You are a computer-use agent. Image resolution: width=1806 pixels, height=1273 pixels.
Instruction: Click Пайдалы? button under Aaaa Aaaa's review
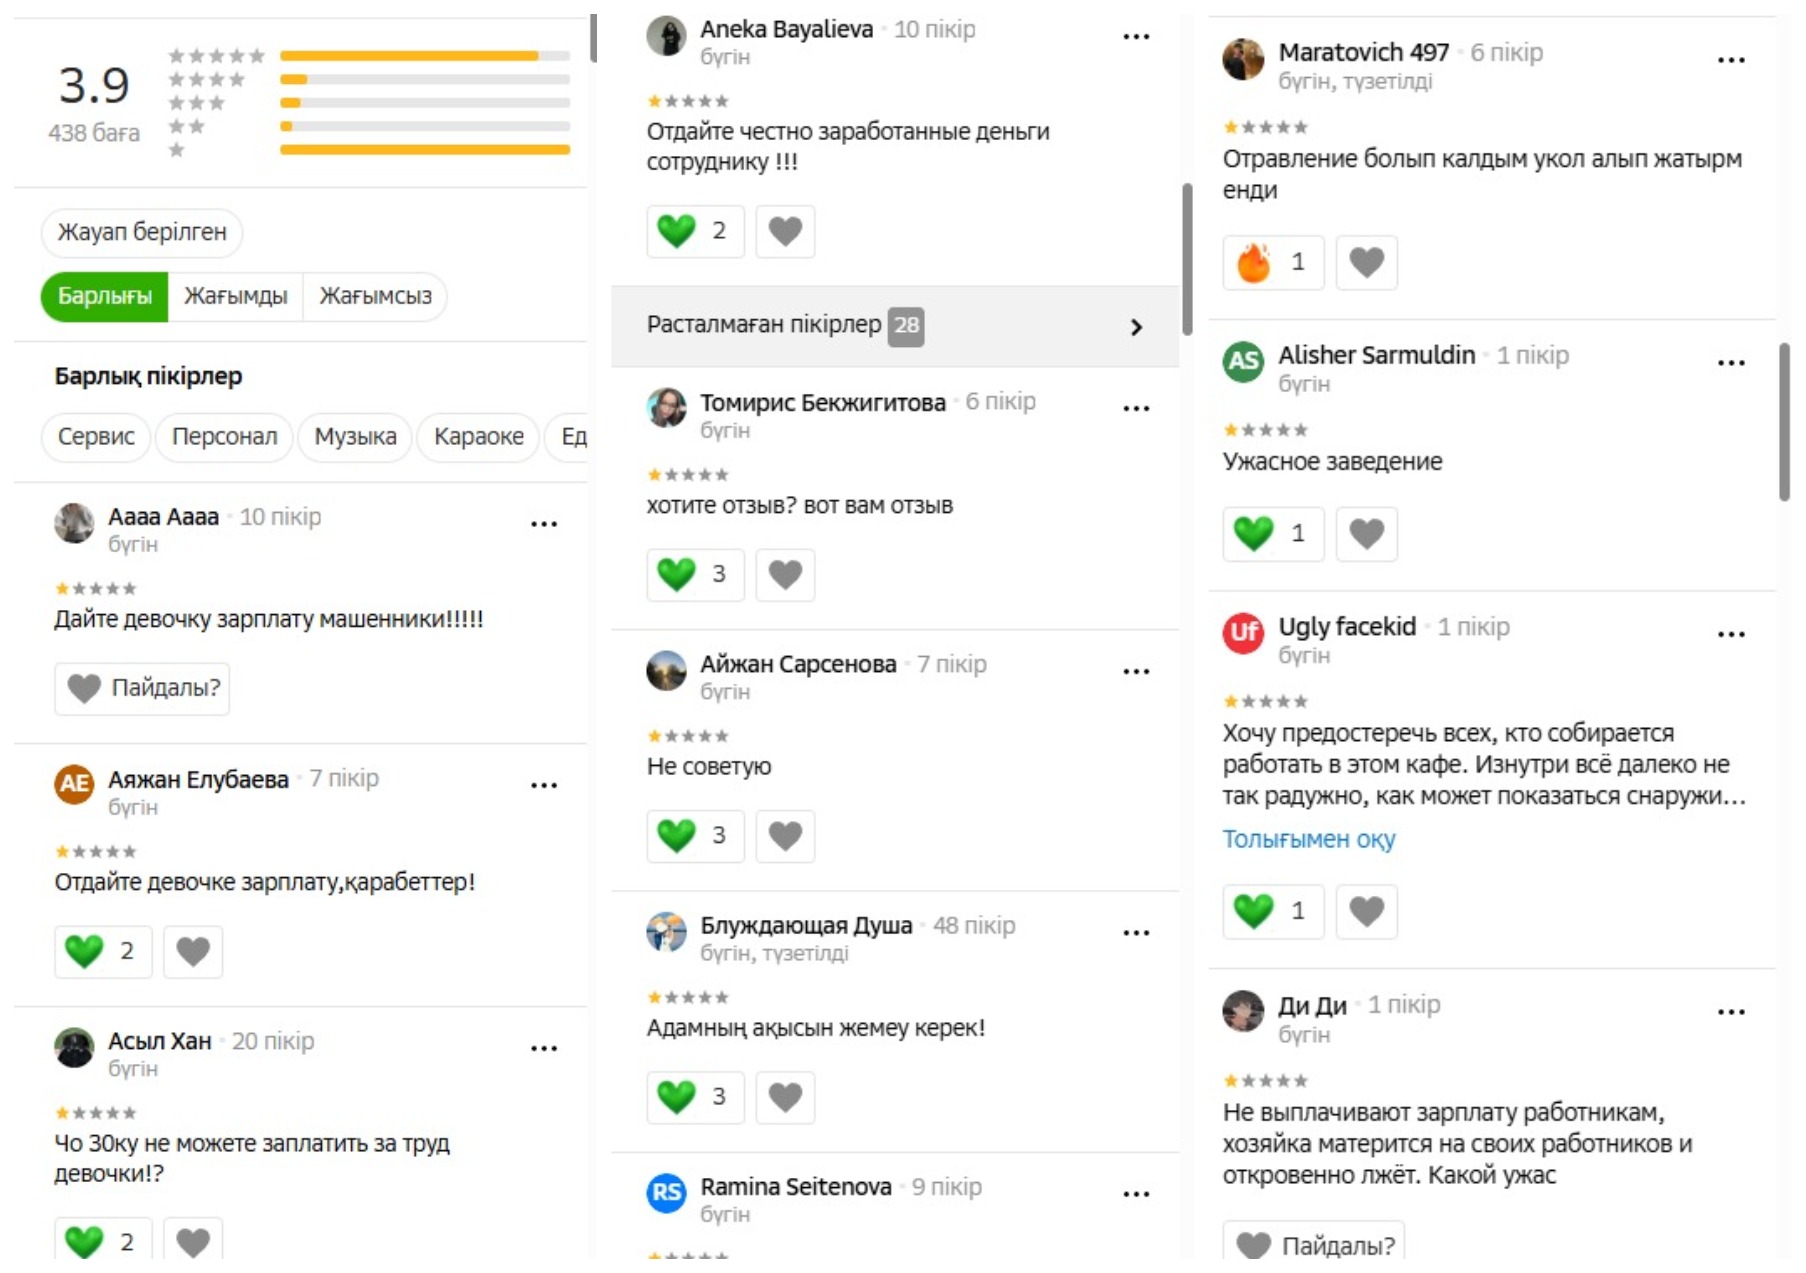(x=142, y=688)
